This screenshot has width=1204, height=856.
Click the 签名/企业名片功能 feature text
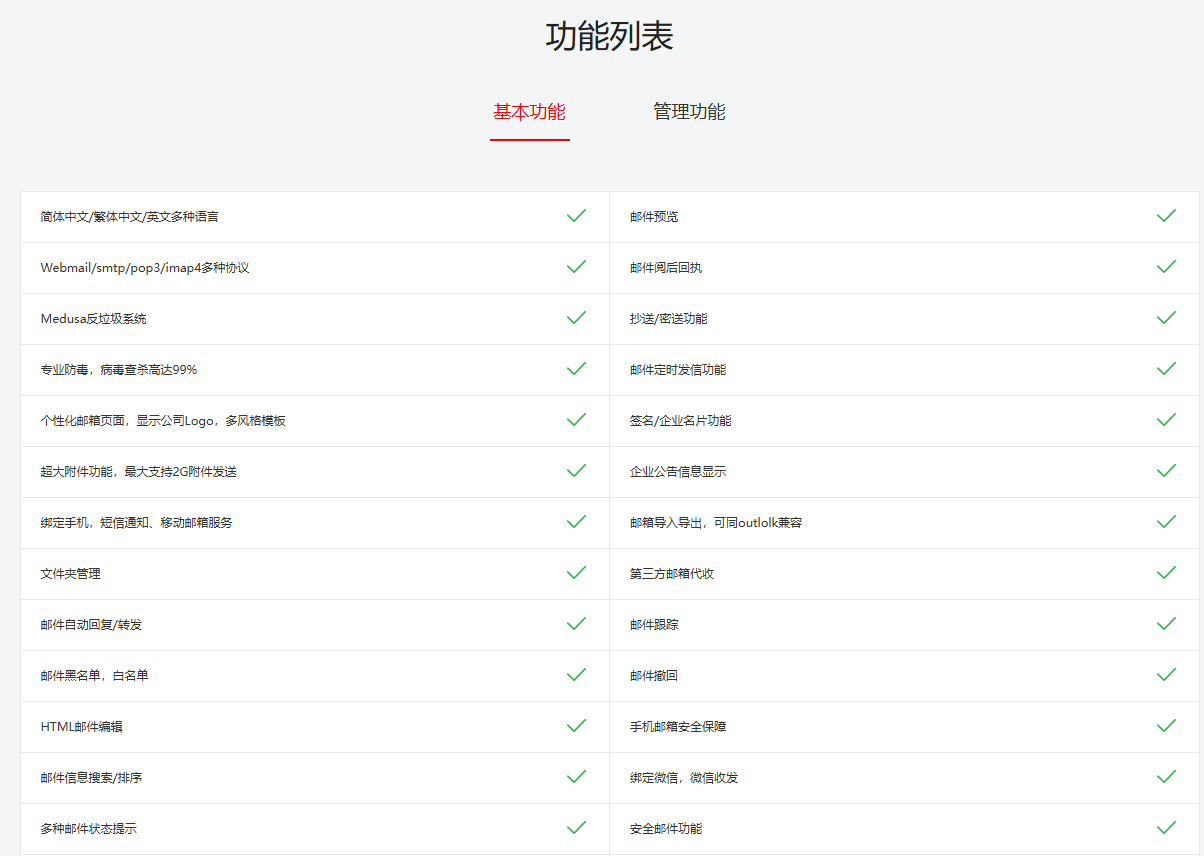tap(681, 421)
